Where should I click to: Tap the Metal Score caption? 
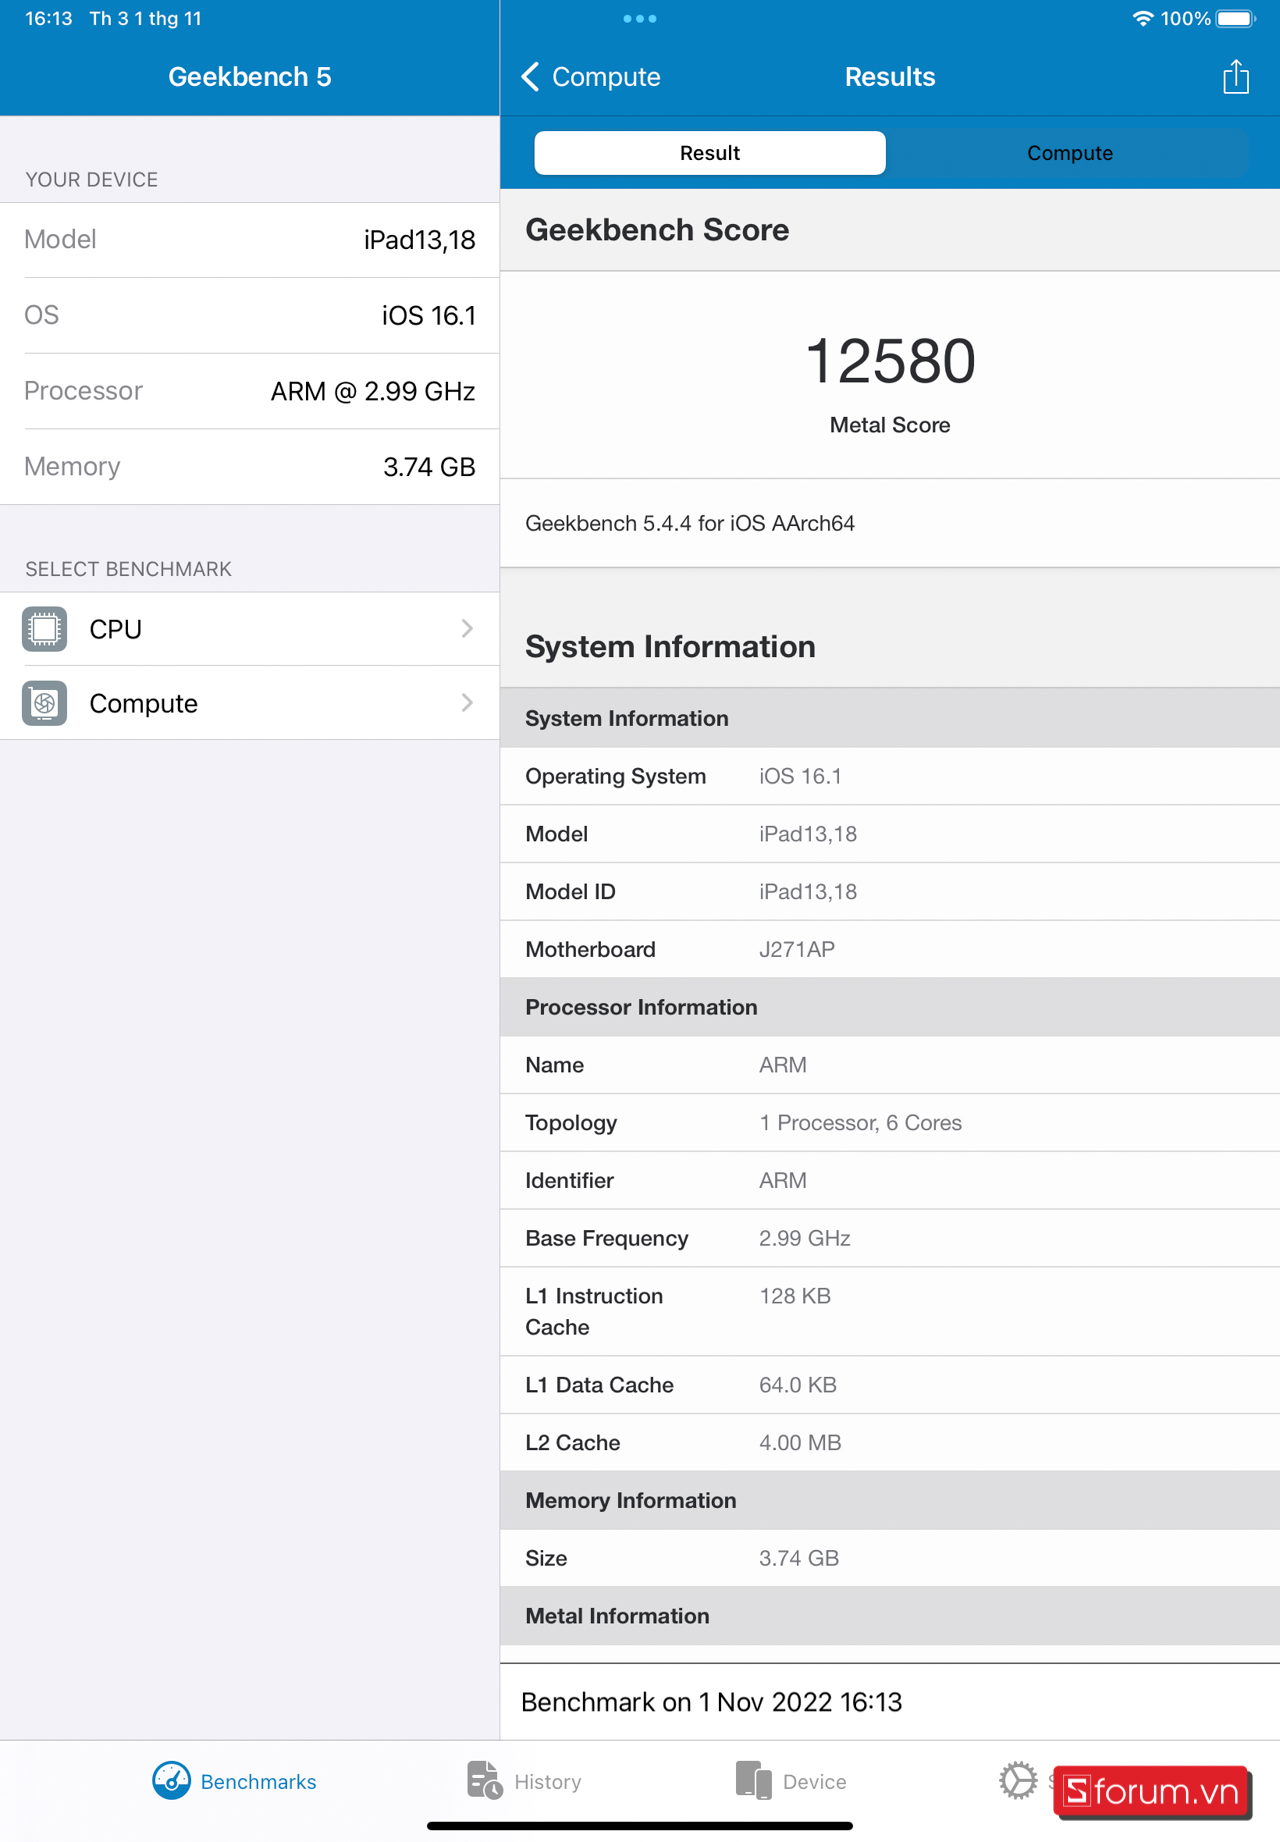tap(890, 425)
